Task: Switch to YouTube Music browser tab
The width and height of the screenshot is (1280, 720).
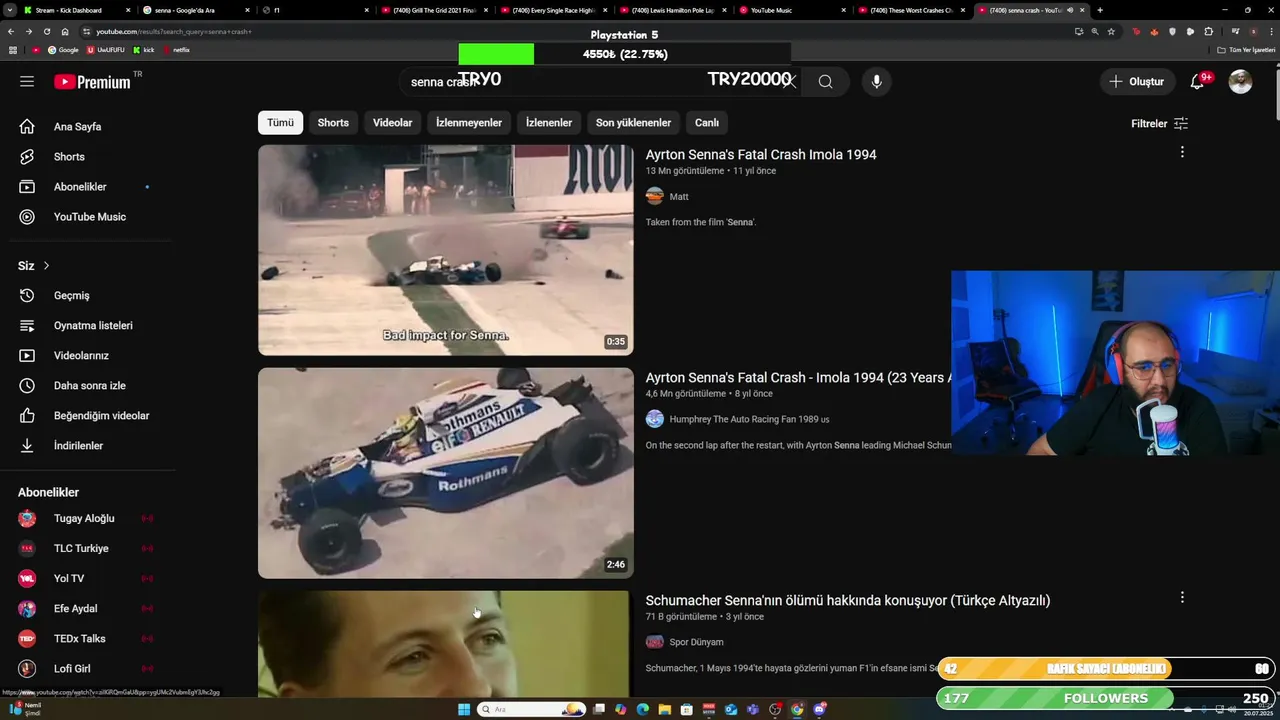Action: pyautogui.click(x=795, y=10)
